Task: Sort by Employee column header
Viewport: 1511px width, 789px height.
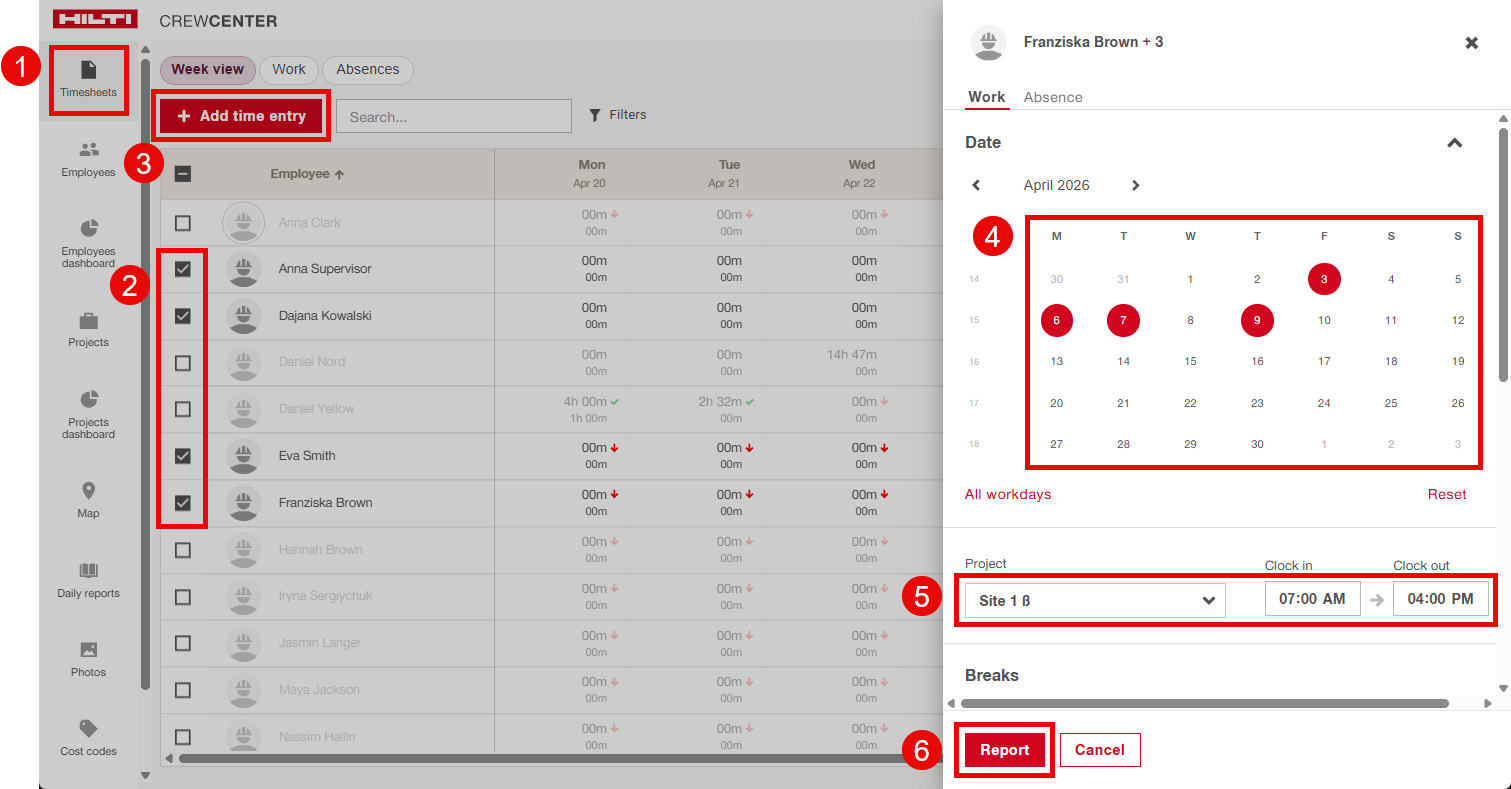Action: [307, 174]
